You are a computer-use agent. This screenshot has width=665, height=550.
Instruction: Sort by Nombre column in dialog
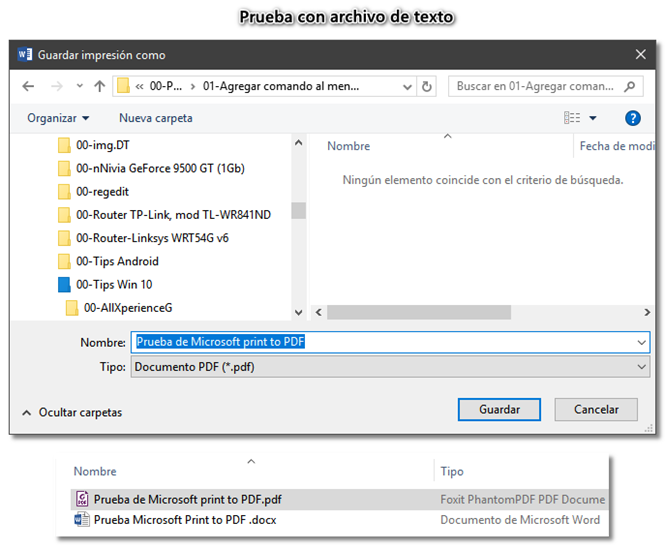348,146
